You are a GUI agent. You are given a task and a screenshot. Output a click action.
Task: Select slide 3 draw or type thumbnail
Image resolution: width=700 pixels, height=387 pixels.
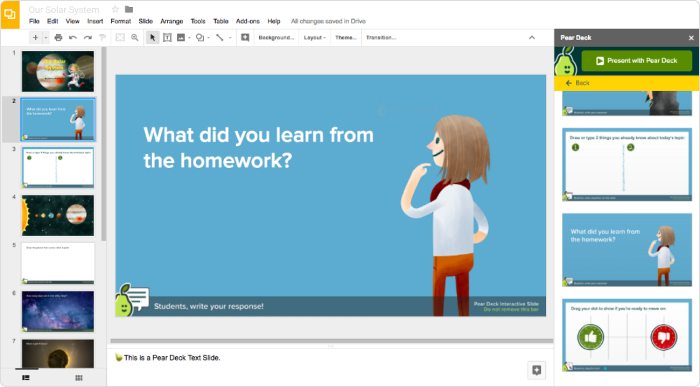click(x=58, y=167)
